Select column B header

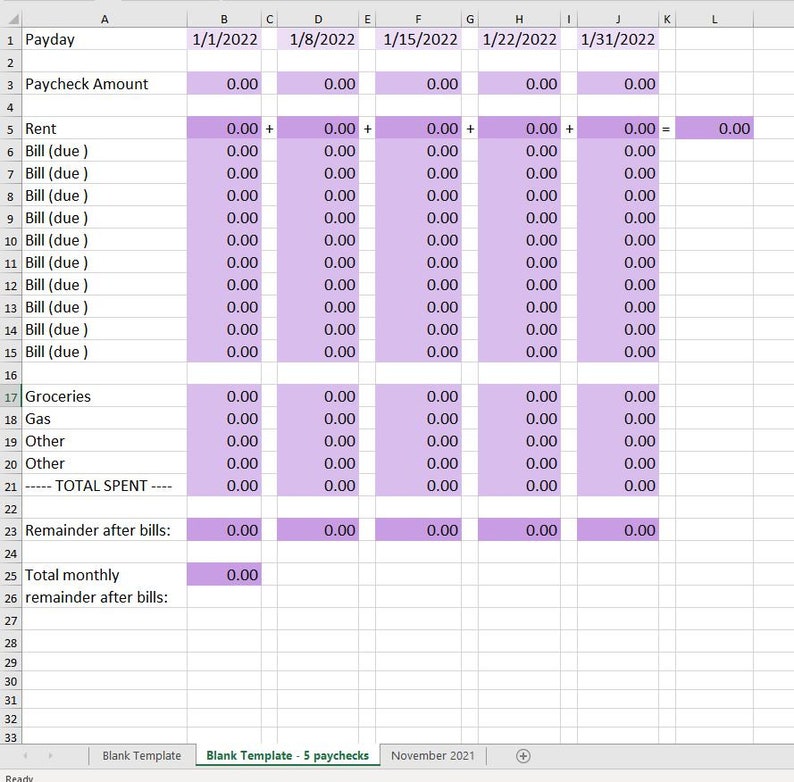pos(224,19)
